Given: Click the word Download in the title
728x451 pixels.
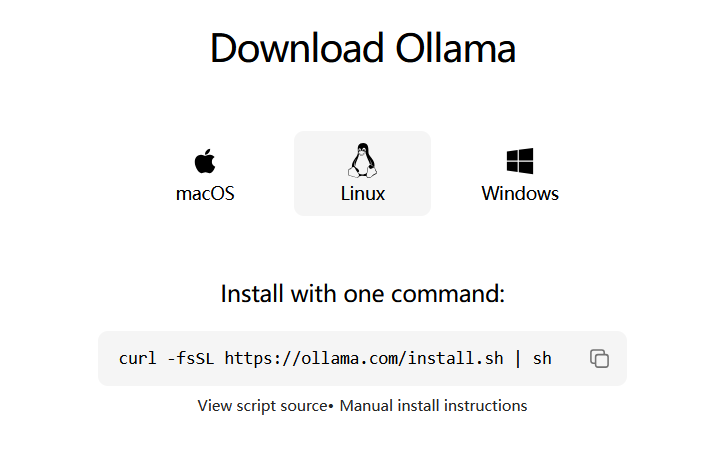Looking at the screenshot, I should (297, 48).
